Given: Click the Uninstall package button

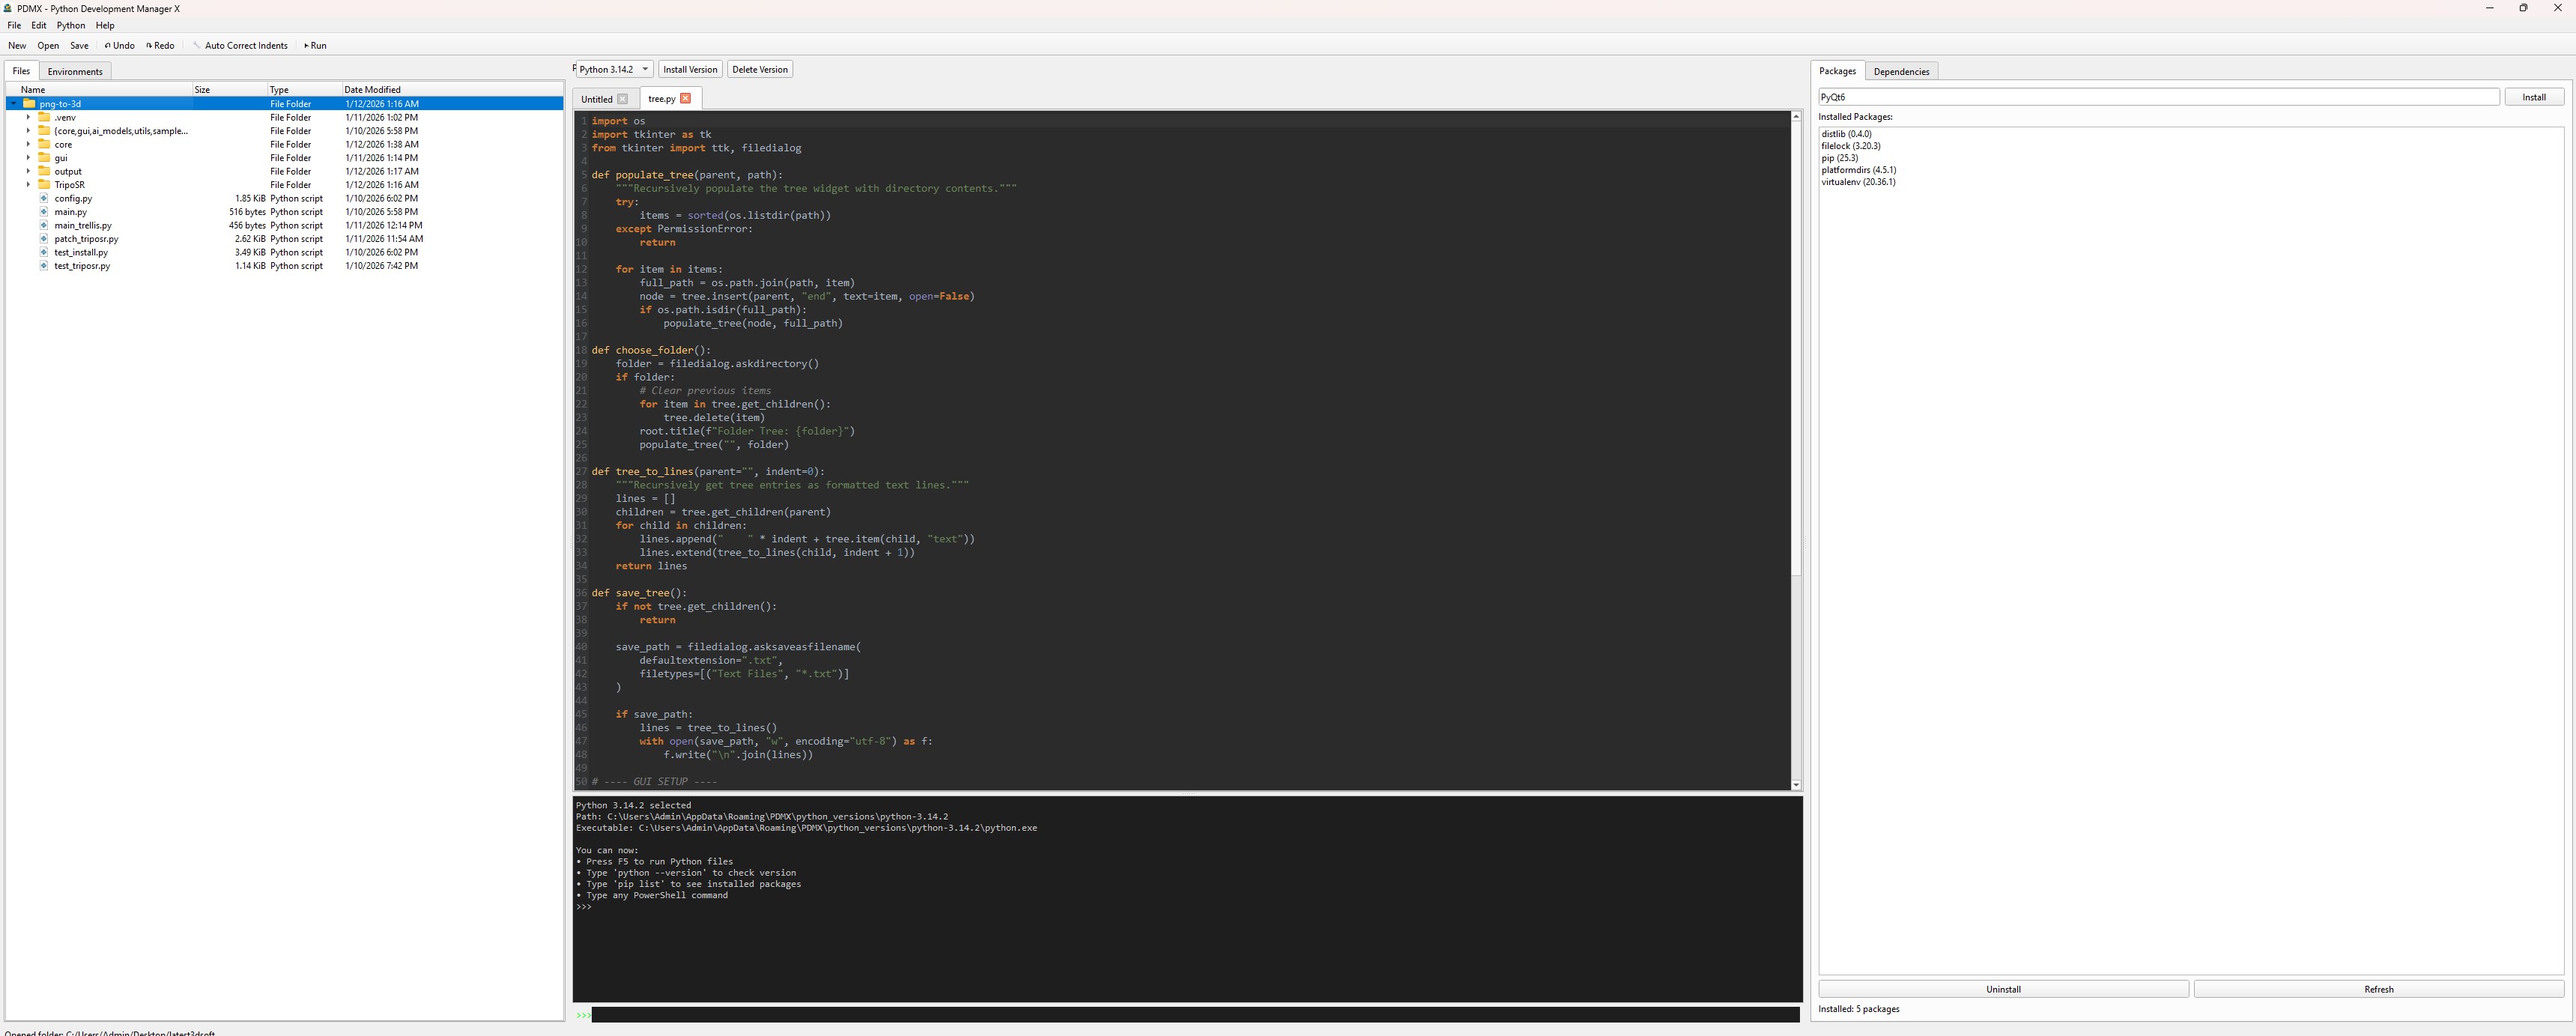Looking at the screenshot, I should tap(2002, 989).
